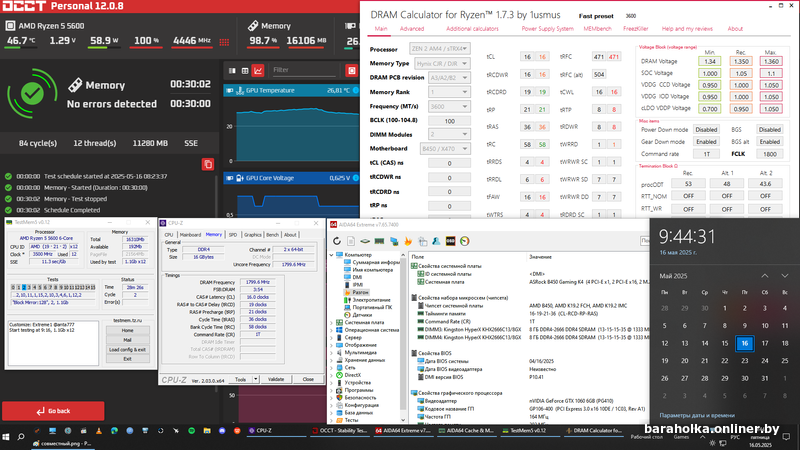Go to next month in the calendar
The image size is (800, 450).
[785, 276]
